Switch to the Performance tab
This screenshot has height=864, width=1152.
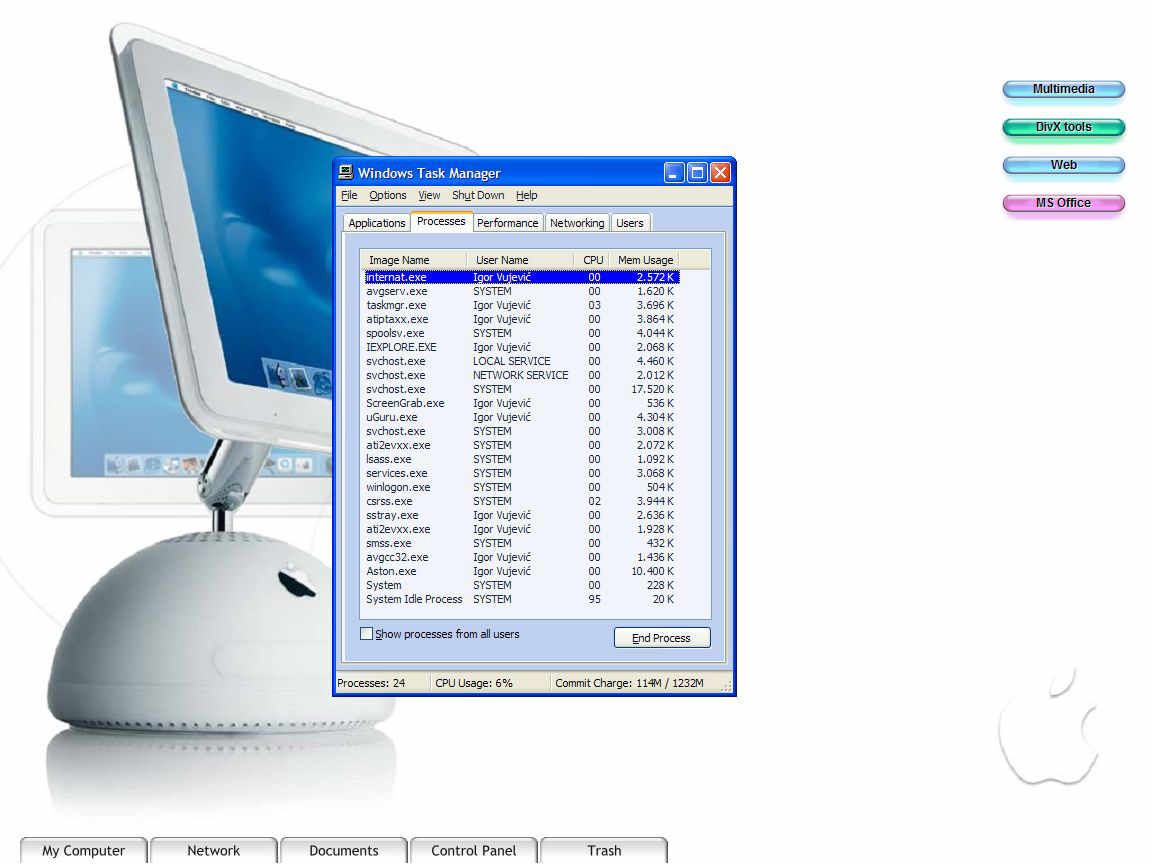pos(507,223)
